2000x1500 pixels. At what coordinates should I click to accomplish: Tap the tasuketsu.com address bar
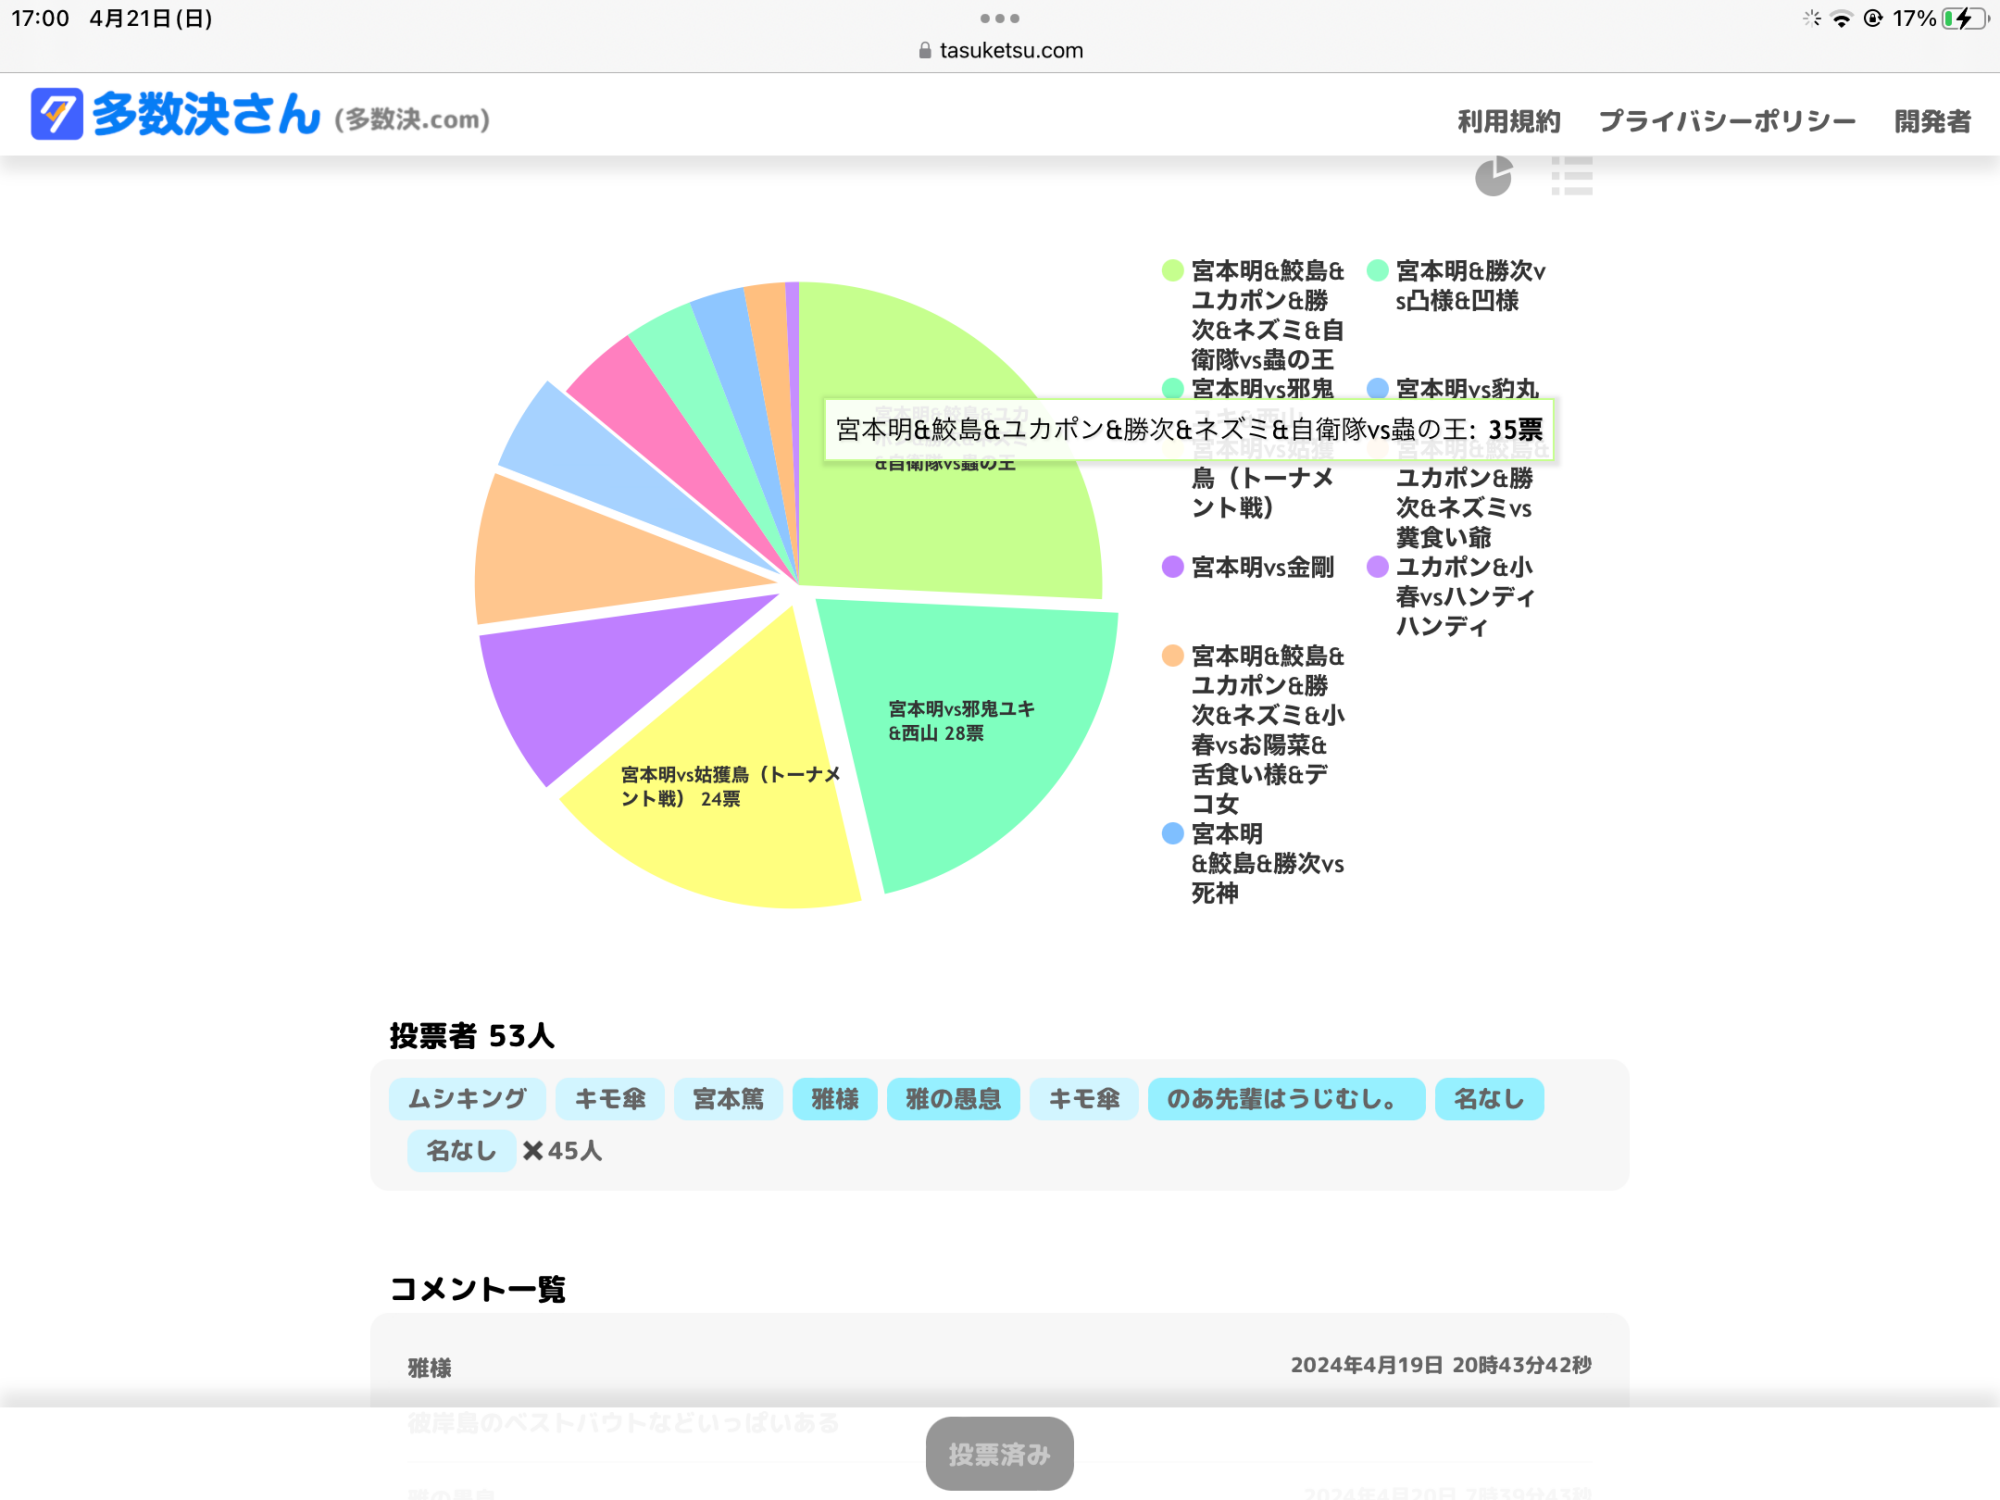click(1000, 50)
